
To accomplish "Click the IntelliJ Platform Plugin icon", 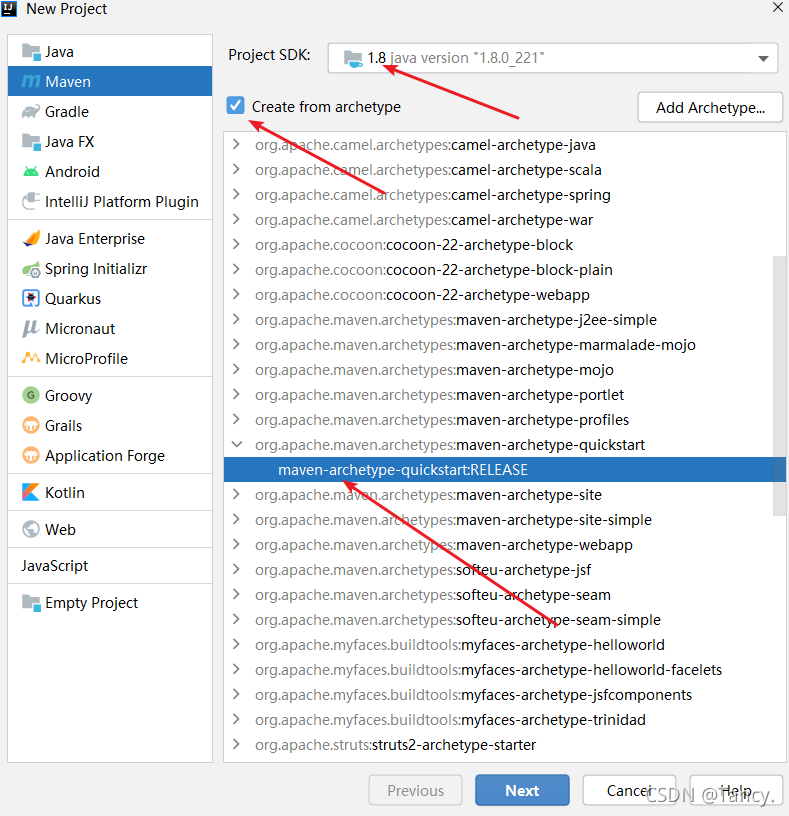I will tap(31, 201).
